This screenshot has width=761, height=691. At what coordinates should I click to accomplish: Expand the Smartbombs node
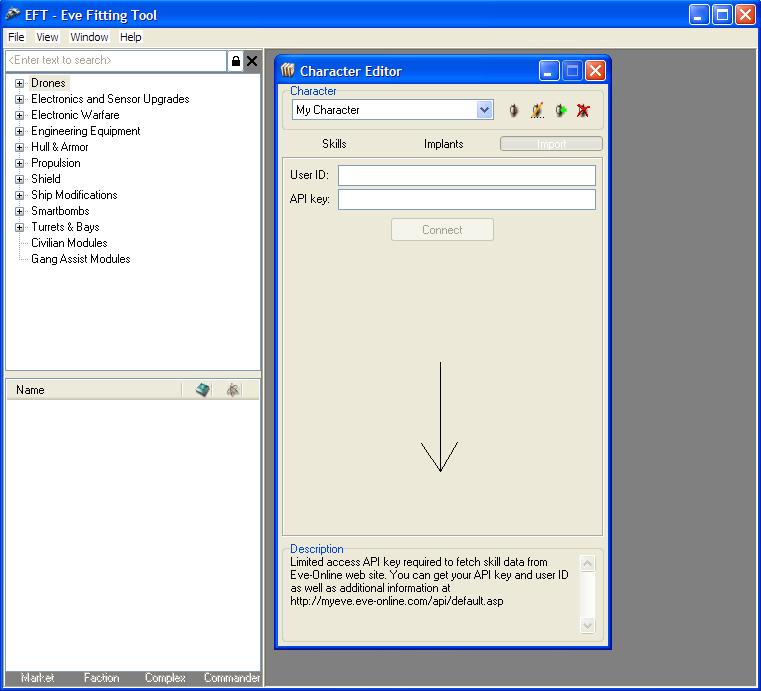coord(19,212)
